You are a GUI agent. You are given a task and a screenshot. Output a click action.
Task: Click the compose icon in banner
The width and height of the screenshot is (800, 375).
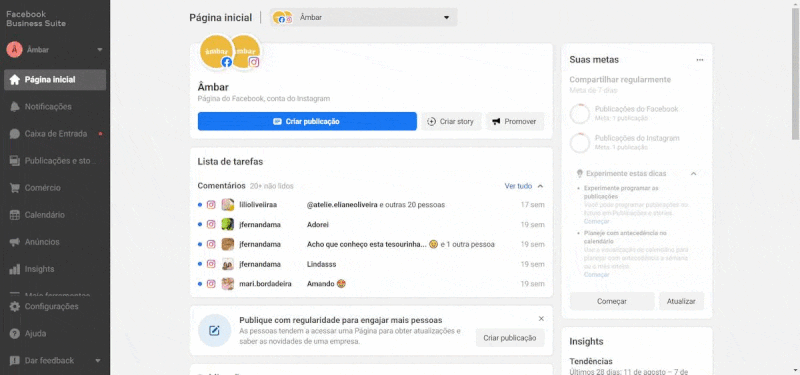(215, 331)
